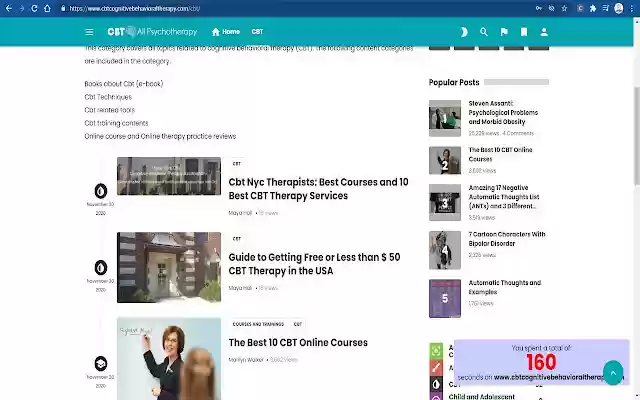
Task: Open the Cbt Techniques category link
Action: click(108, 97)
